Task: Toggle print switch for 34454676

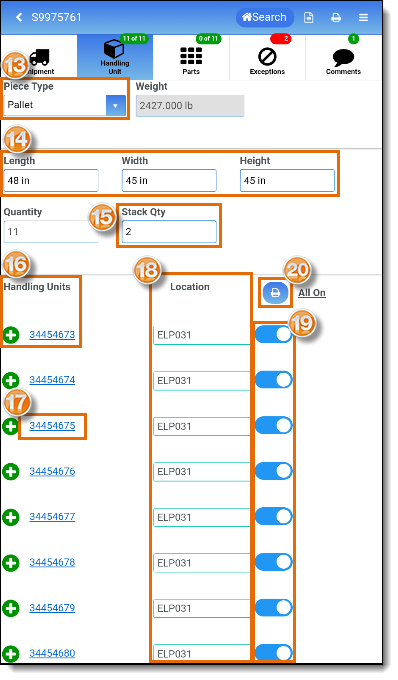Action: coord(274,471)
